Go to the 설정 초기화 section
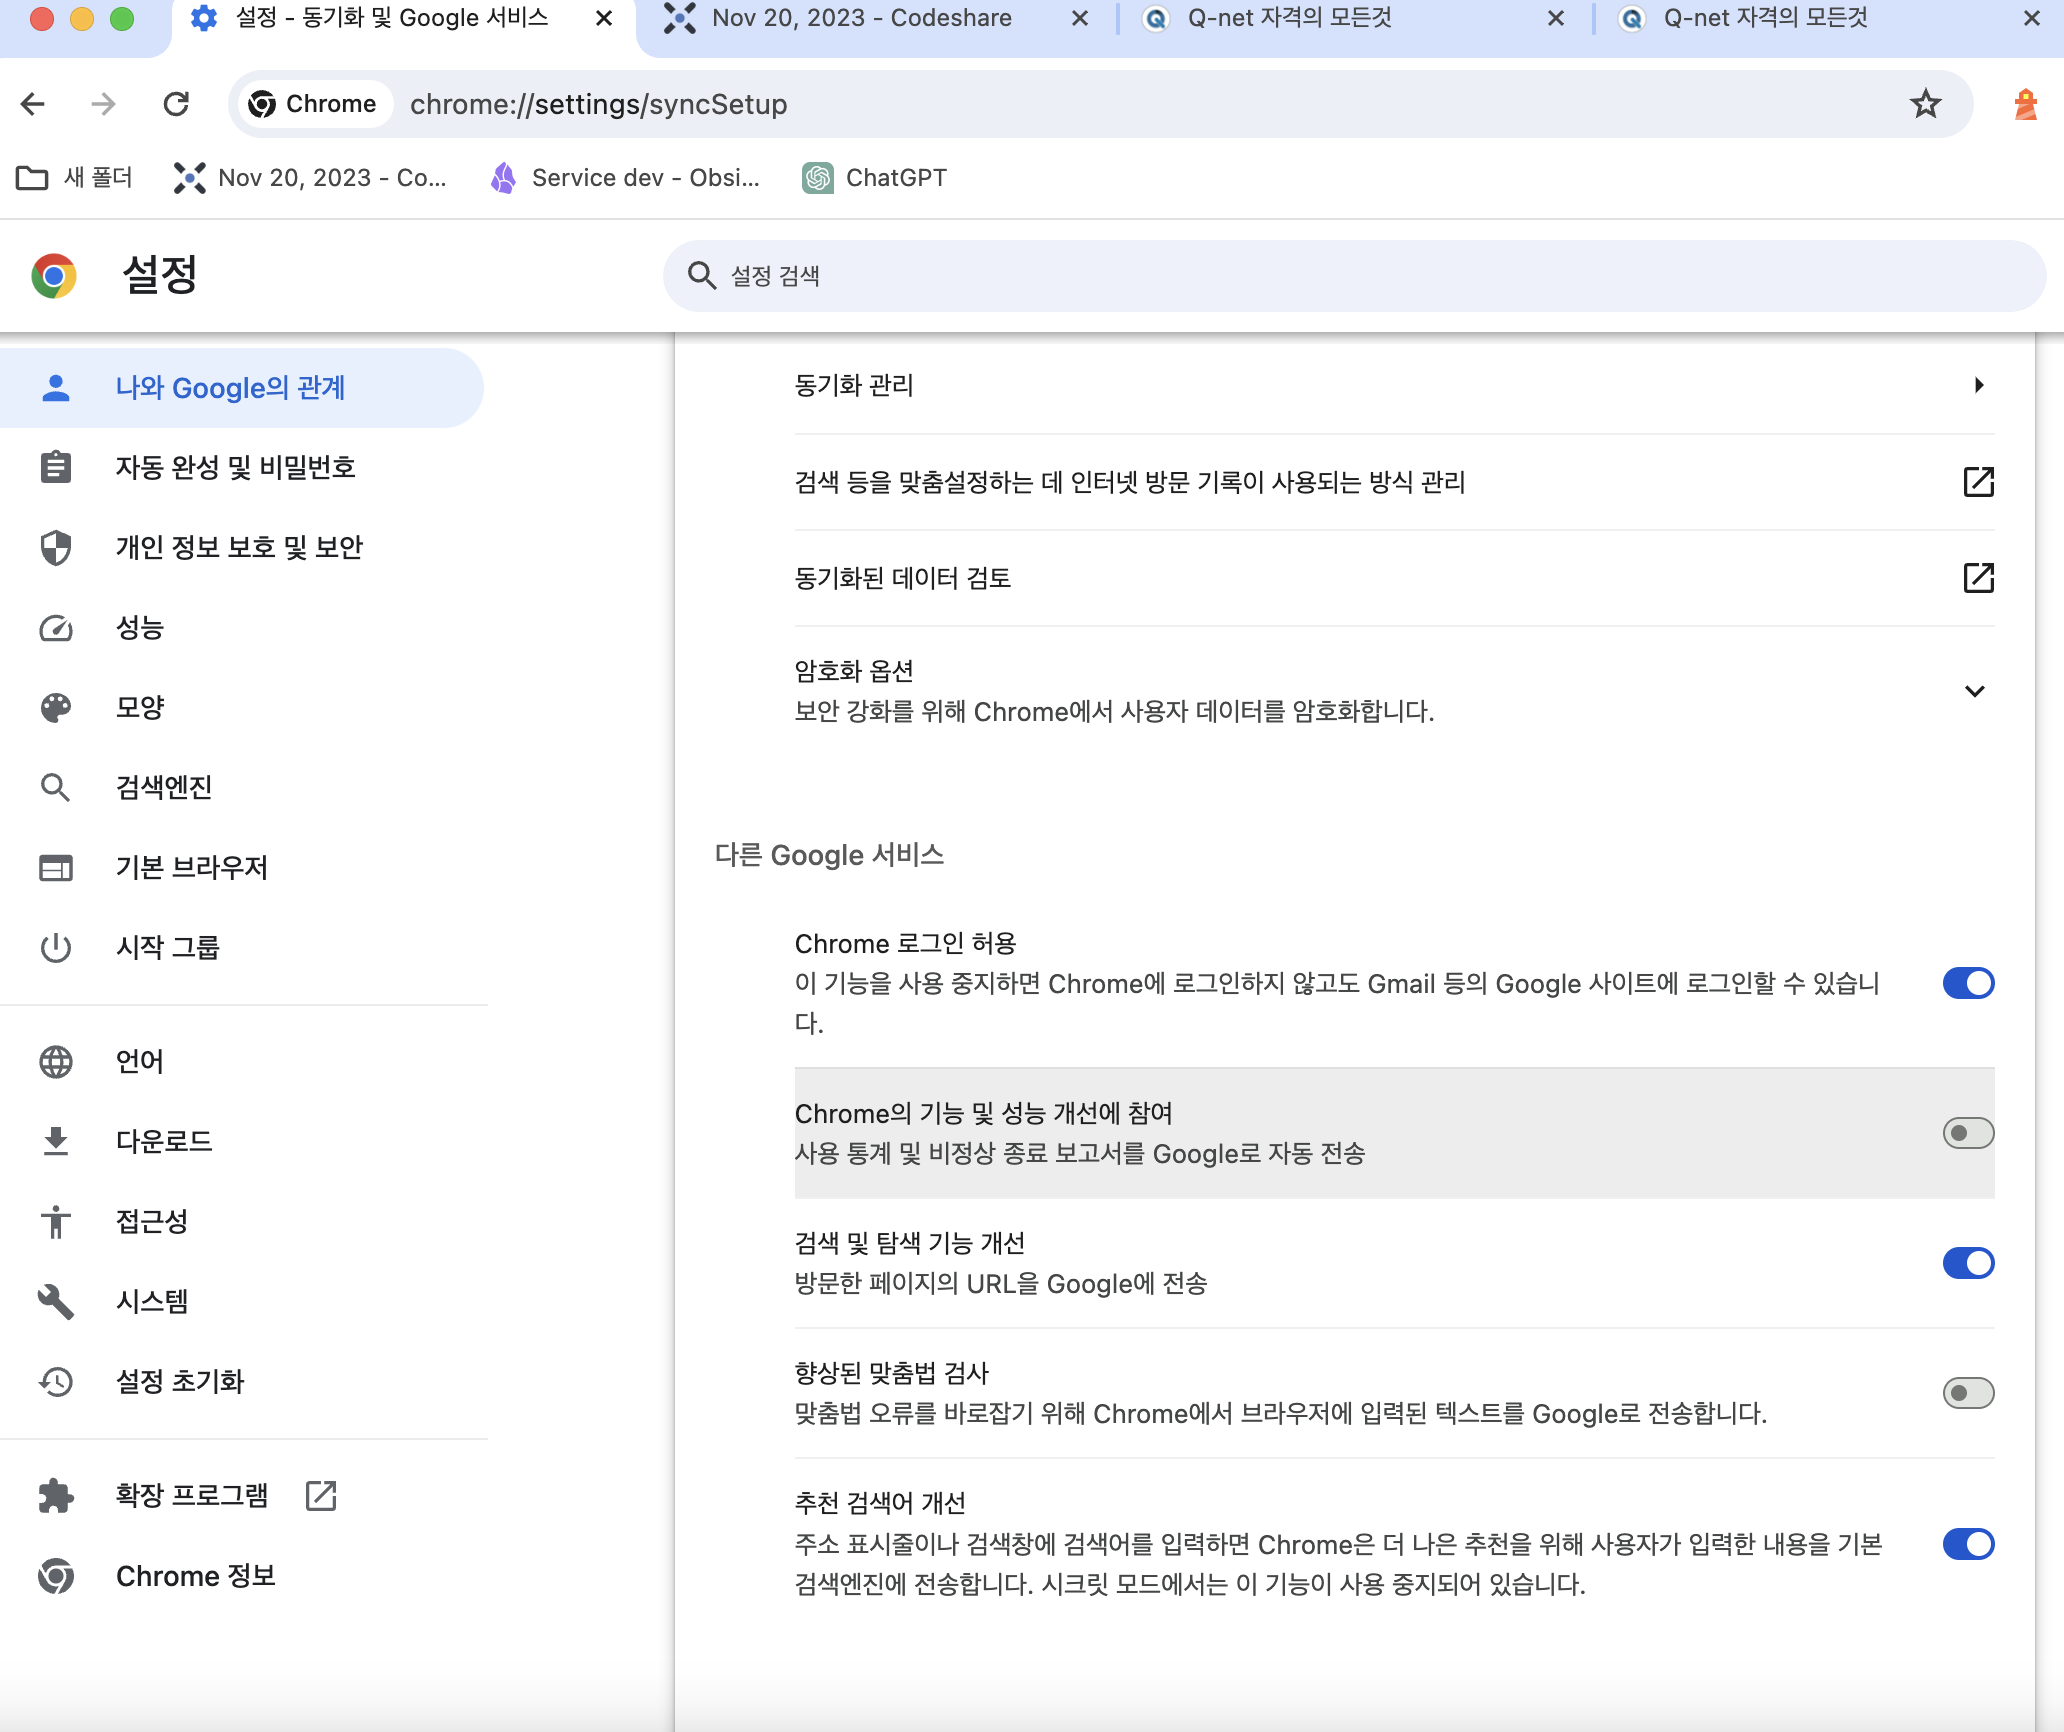Image resolution: width=2064 pixels, height=1732 pixels. (242, 1382)
